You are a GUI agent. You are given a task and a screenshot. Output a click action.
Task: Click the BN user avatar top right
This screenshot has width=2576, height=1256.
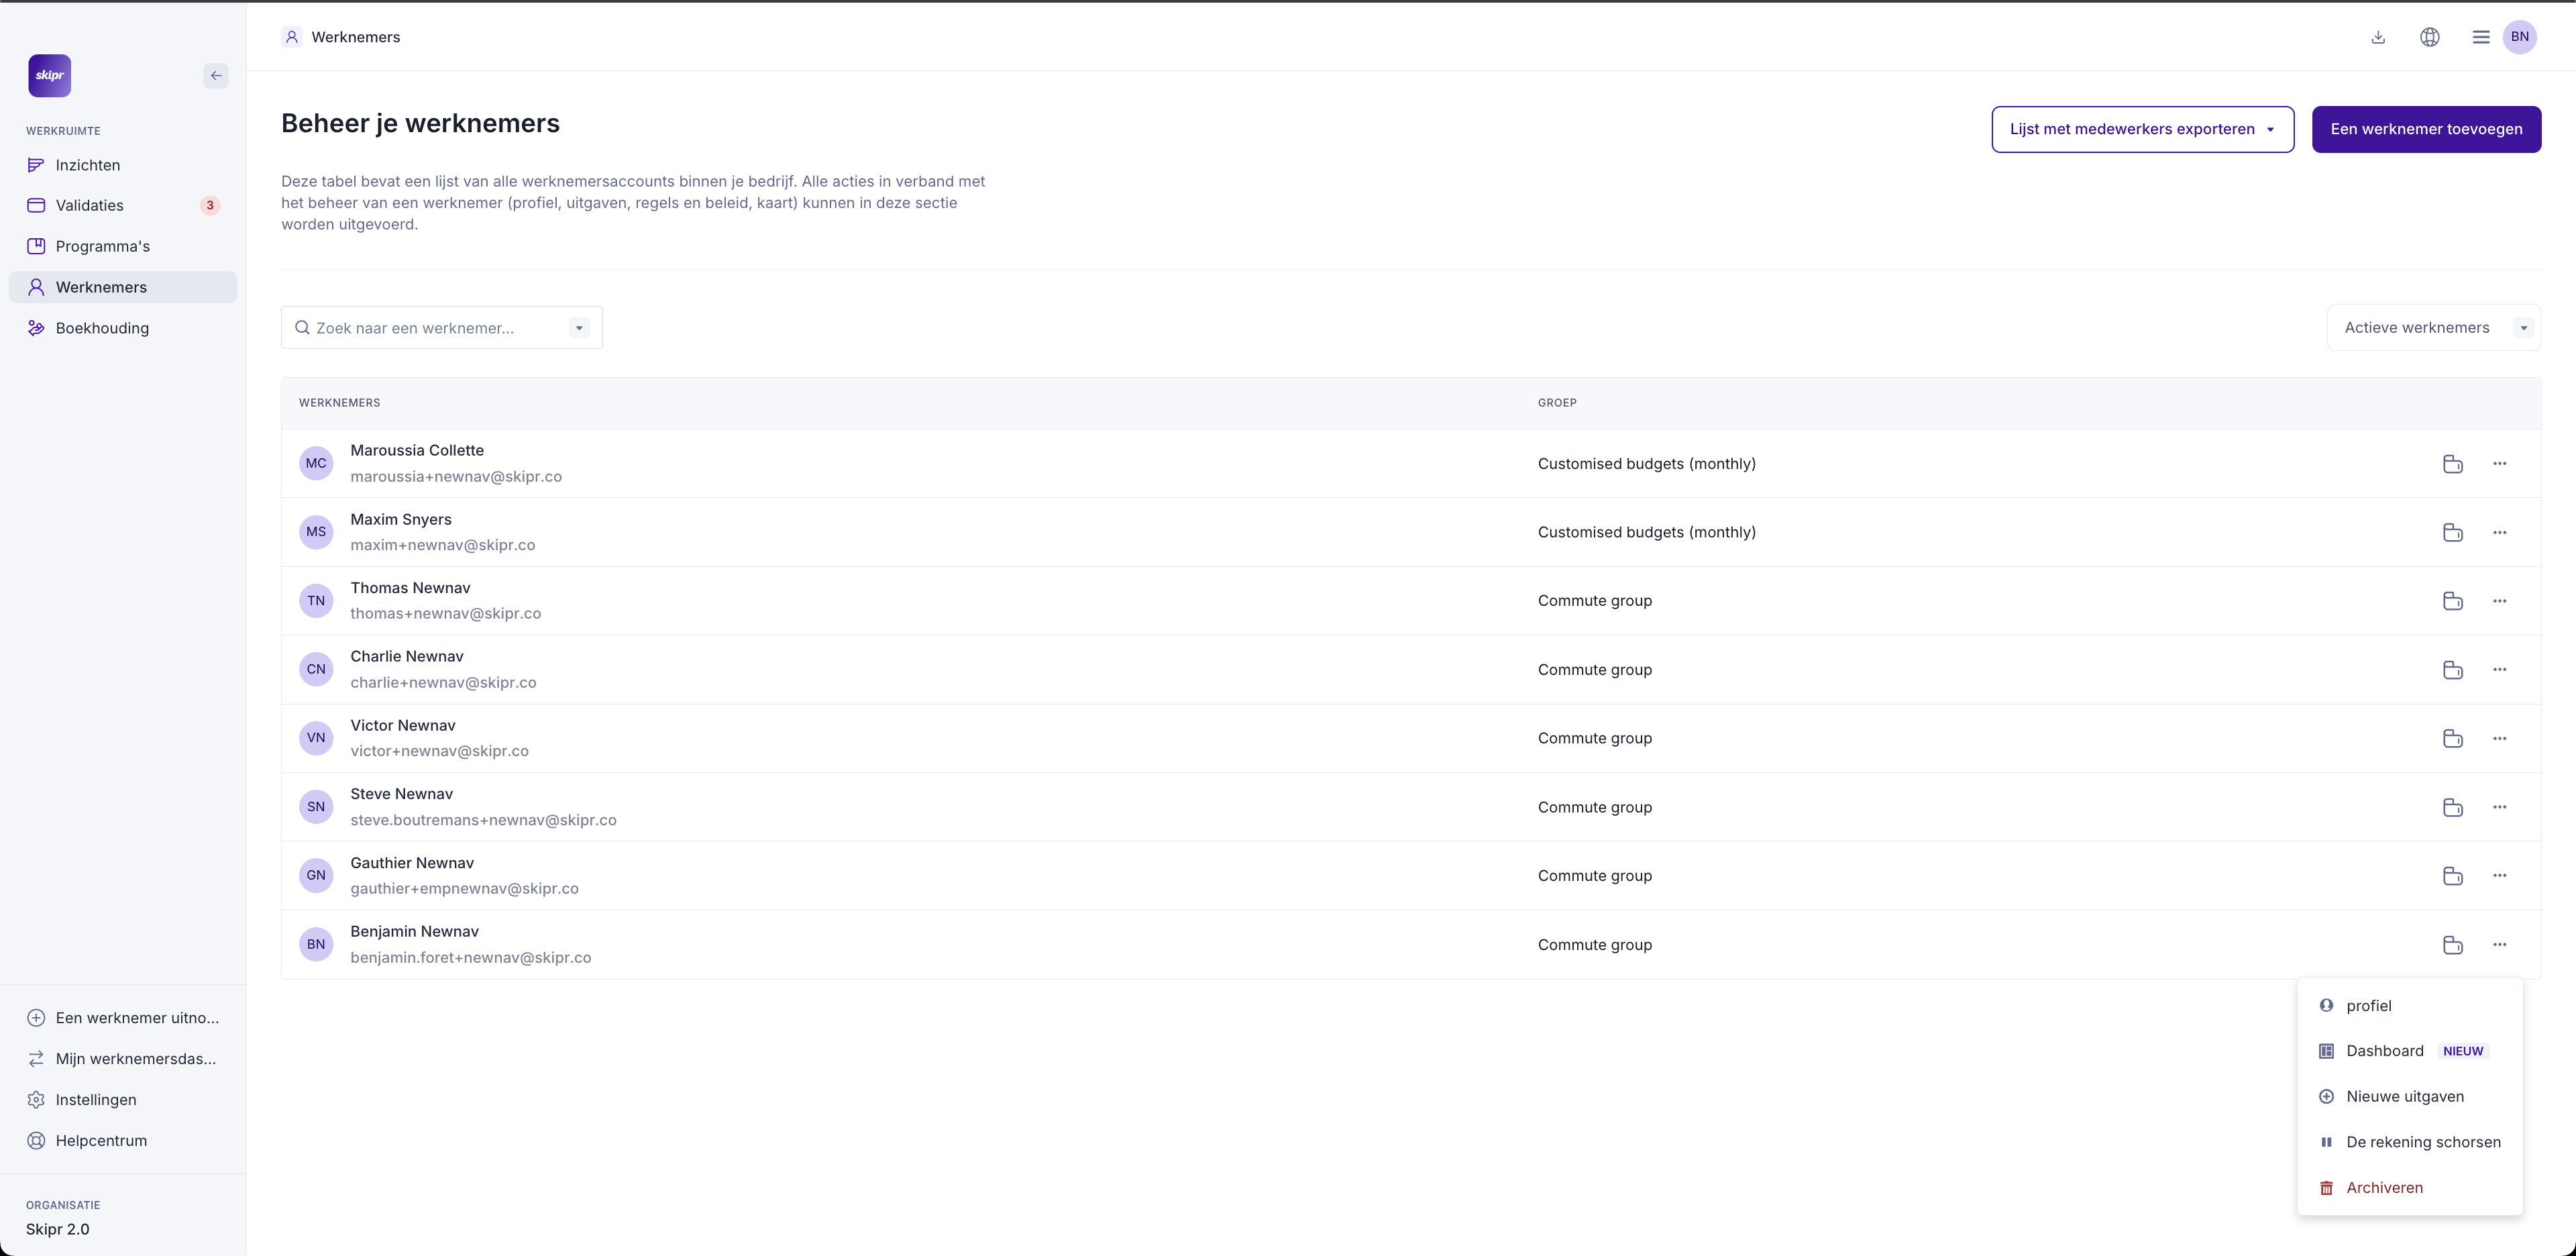2519,37
